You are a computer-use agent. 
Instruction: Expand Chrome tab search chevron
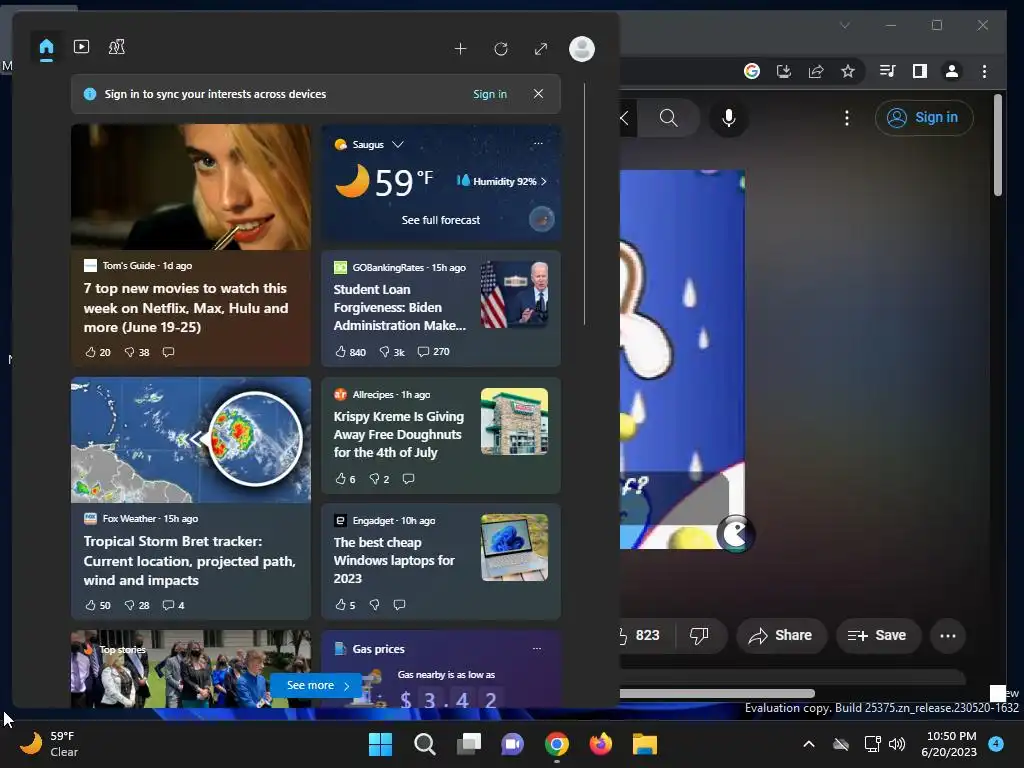844,25
